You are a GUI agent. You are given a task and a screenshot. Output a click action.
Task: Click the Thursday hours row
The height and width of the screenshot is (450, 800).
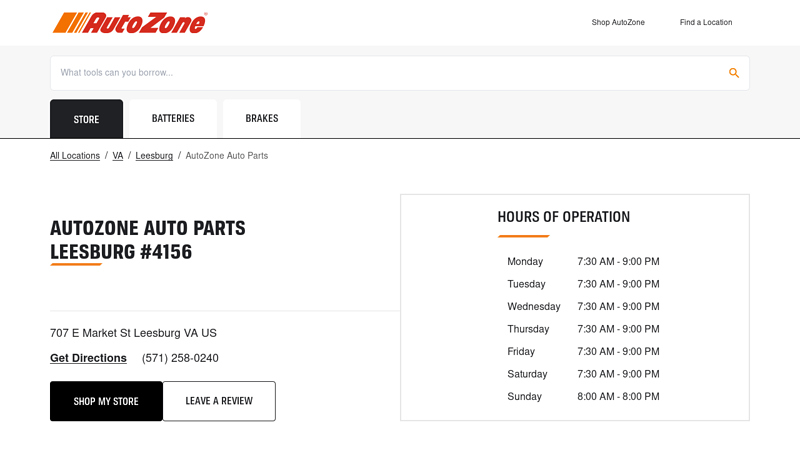pos(583,329)
